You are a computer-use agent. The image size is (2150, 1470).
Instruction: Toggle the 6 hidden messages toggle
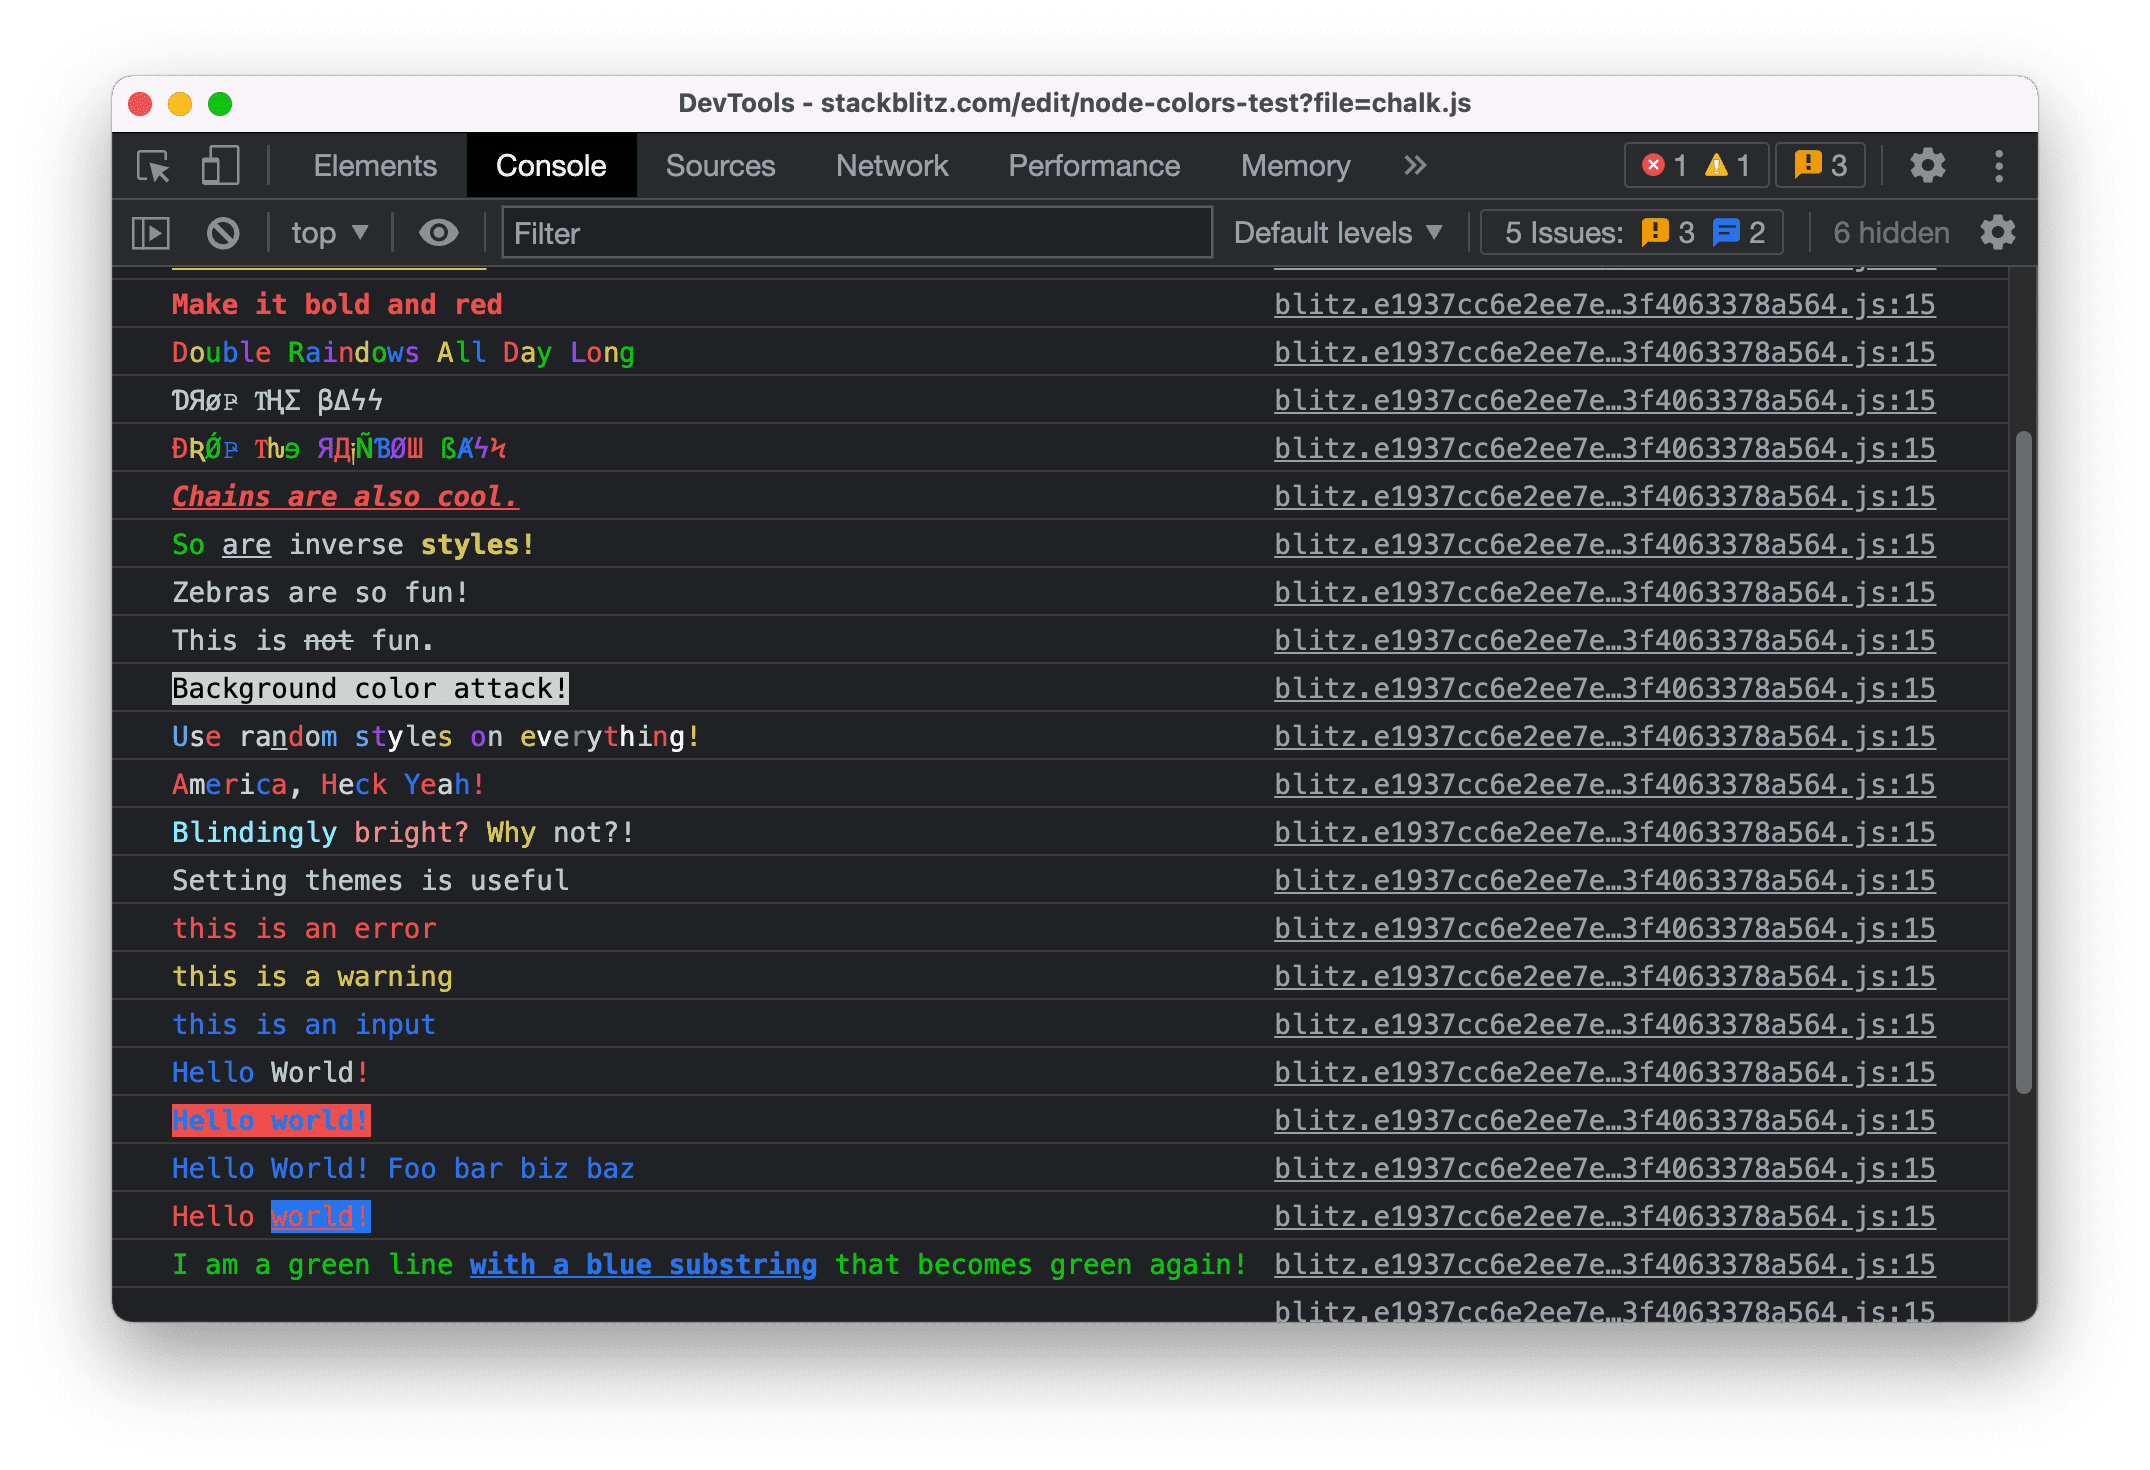click(x=1887, y=234)
